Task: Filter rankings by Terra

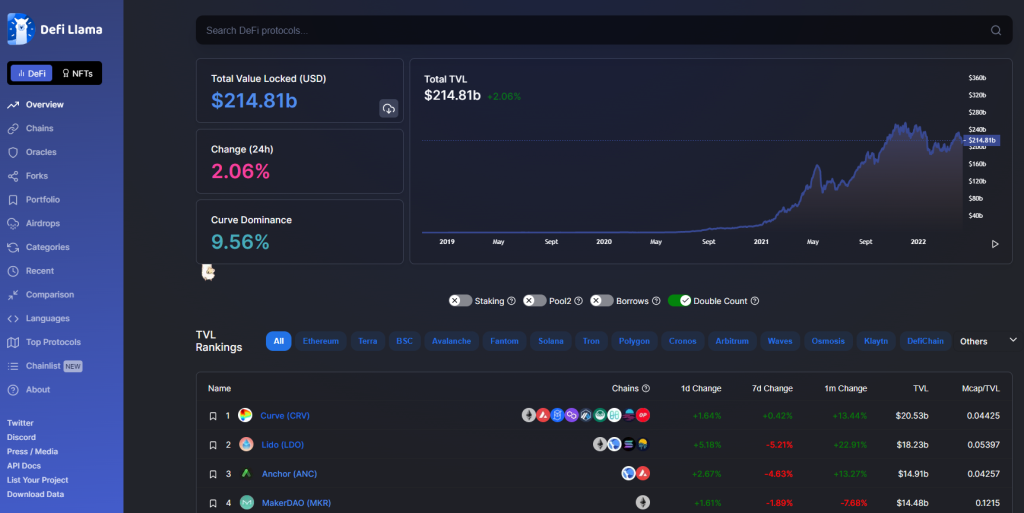Action: (368, 341)
